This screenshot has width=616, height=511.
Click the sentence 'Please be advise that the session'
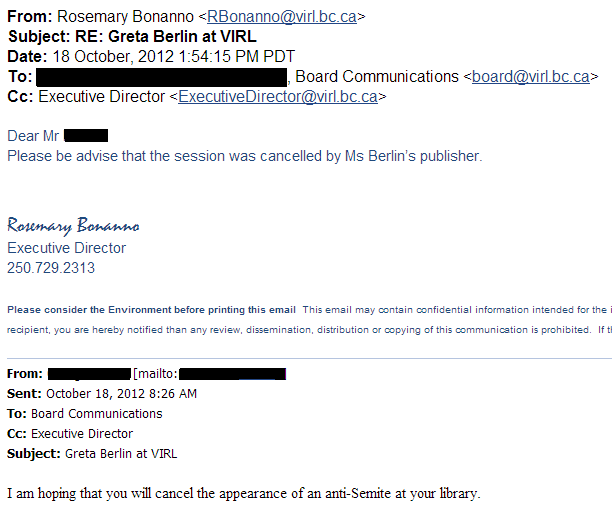244,156
